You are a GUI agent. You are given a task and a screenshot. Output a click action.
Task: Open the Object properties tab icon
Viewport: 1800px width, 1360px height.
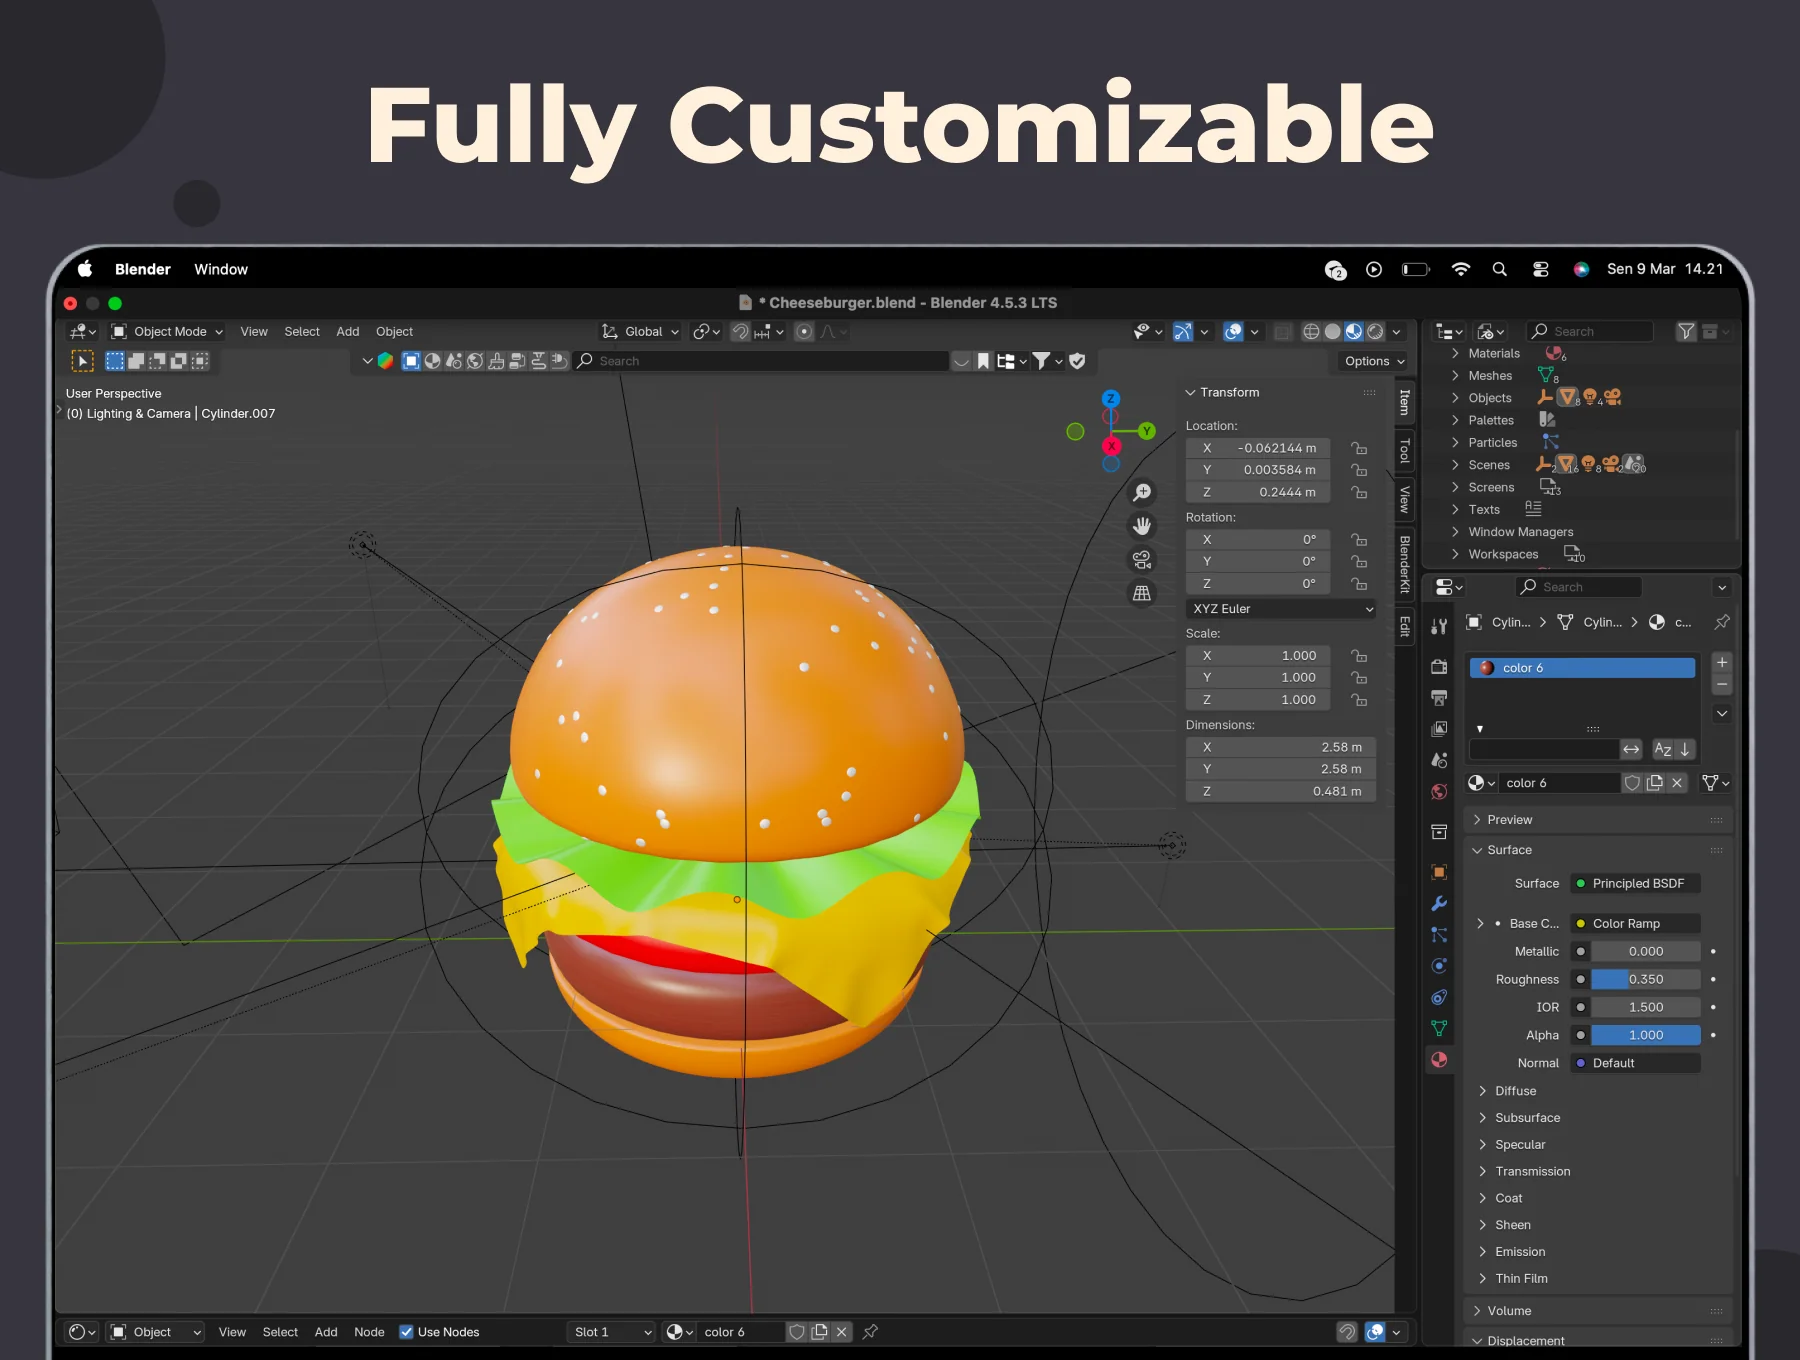tap(1439, 872)
